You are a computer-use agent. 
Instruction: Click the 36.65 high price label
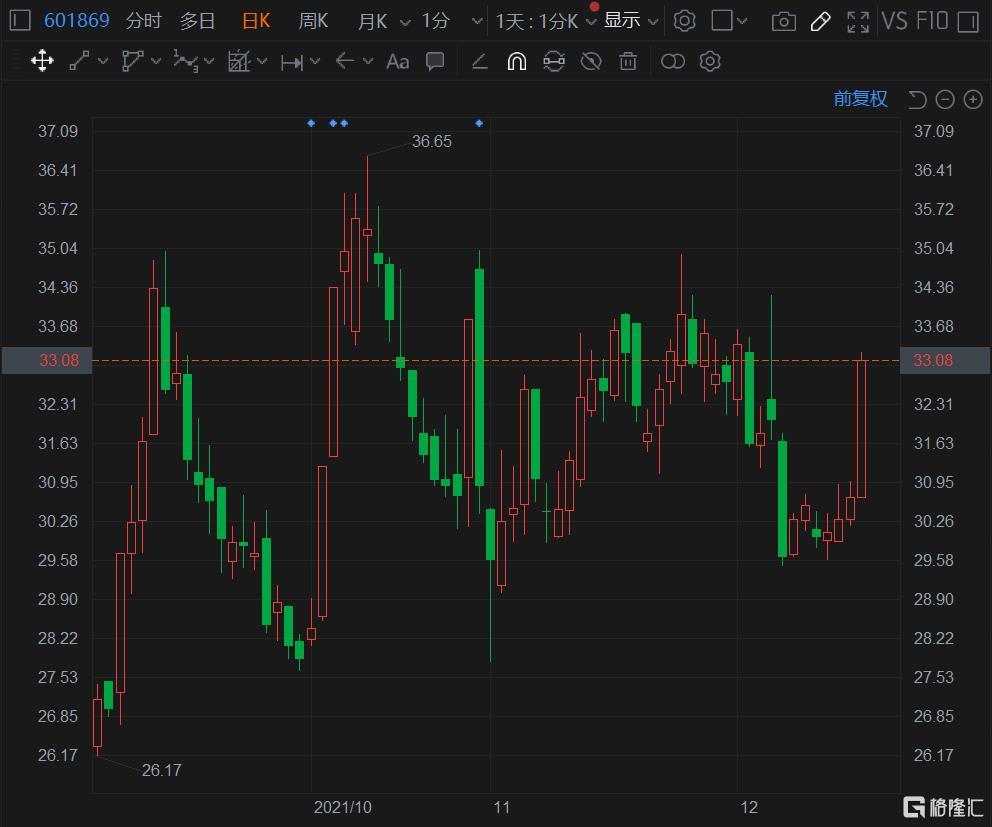click(x=431, y=142)
